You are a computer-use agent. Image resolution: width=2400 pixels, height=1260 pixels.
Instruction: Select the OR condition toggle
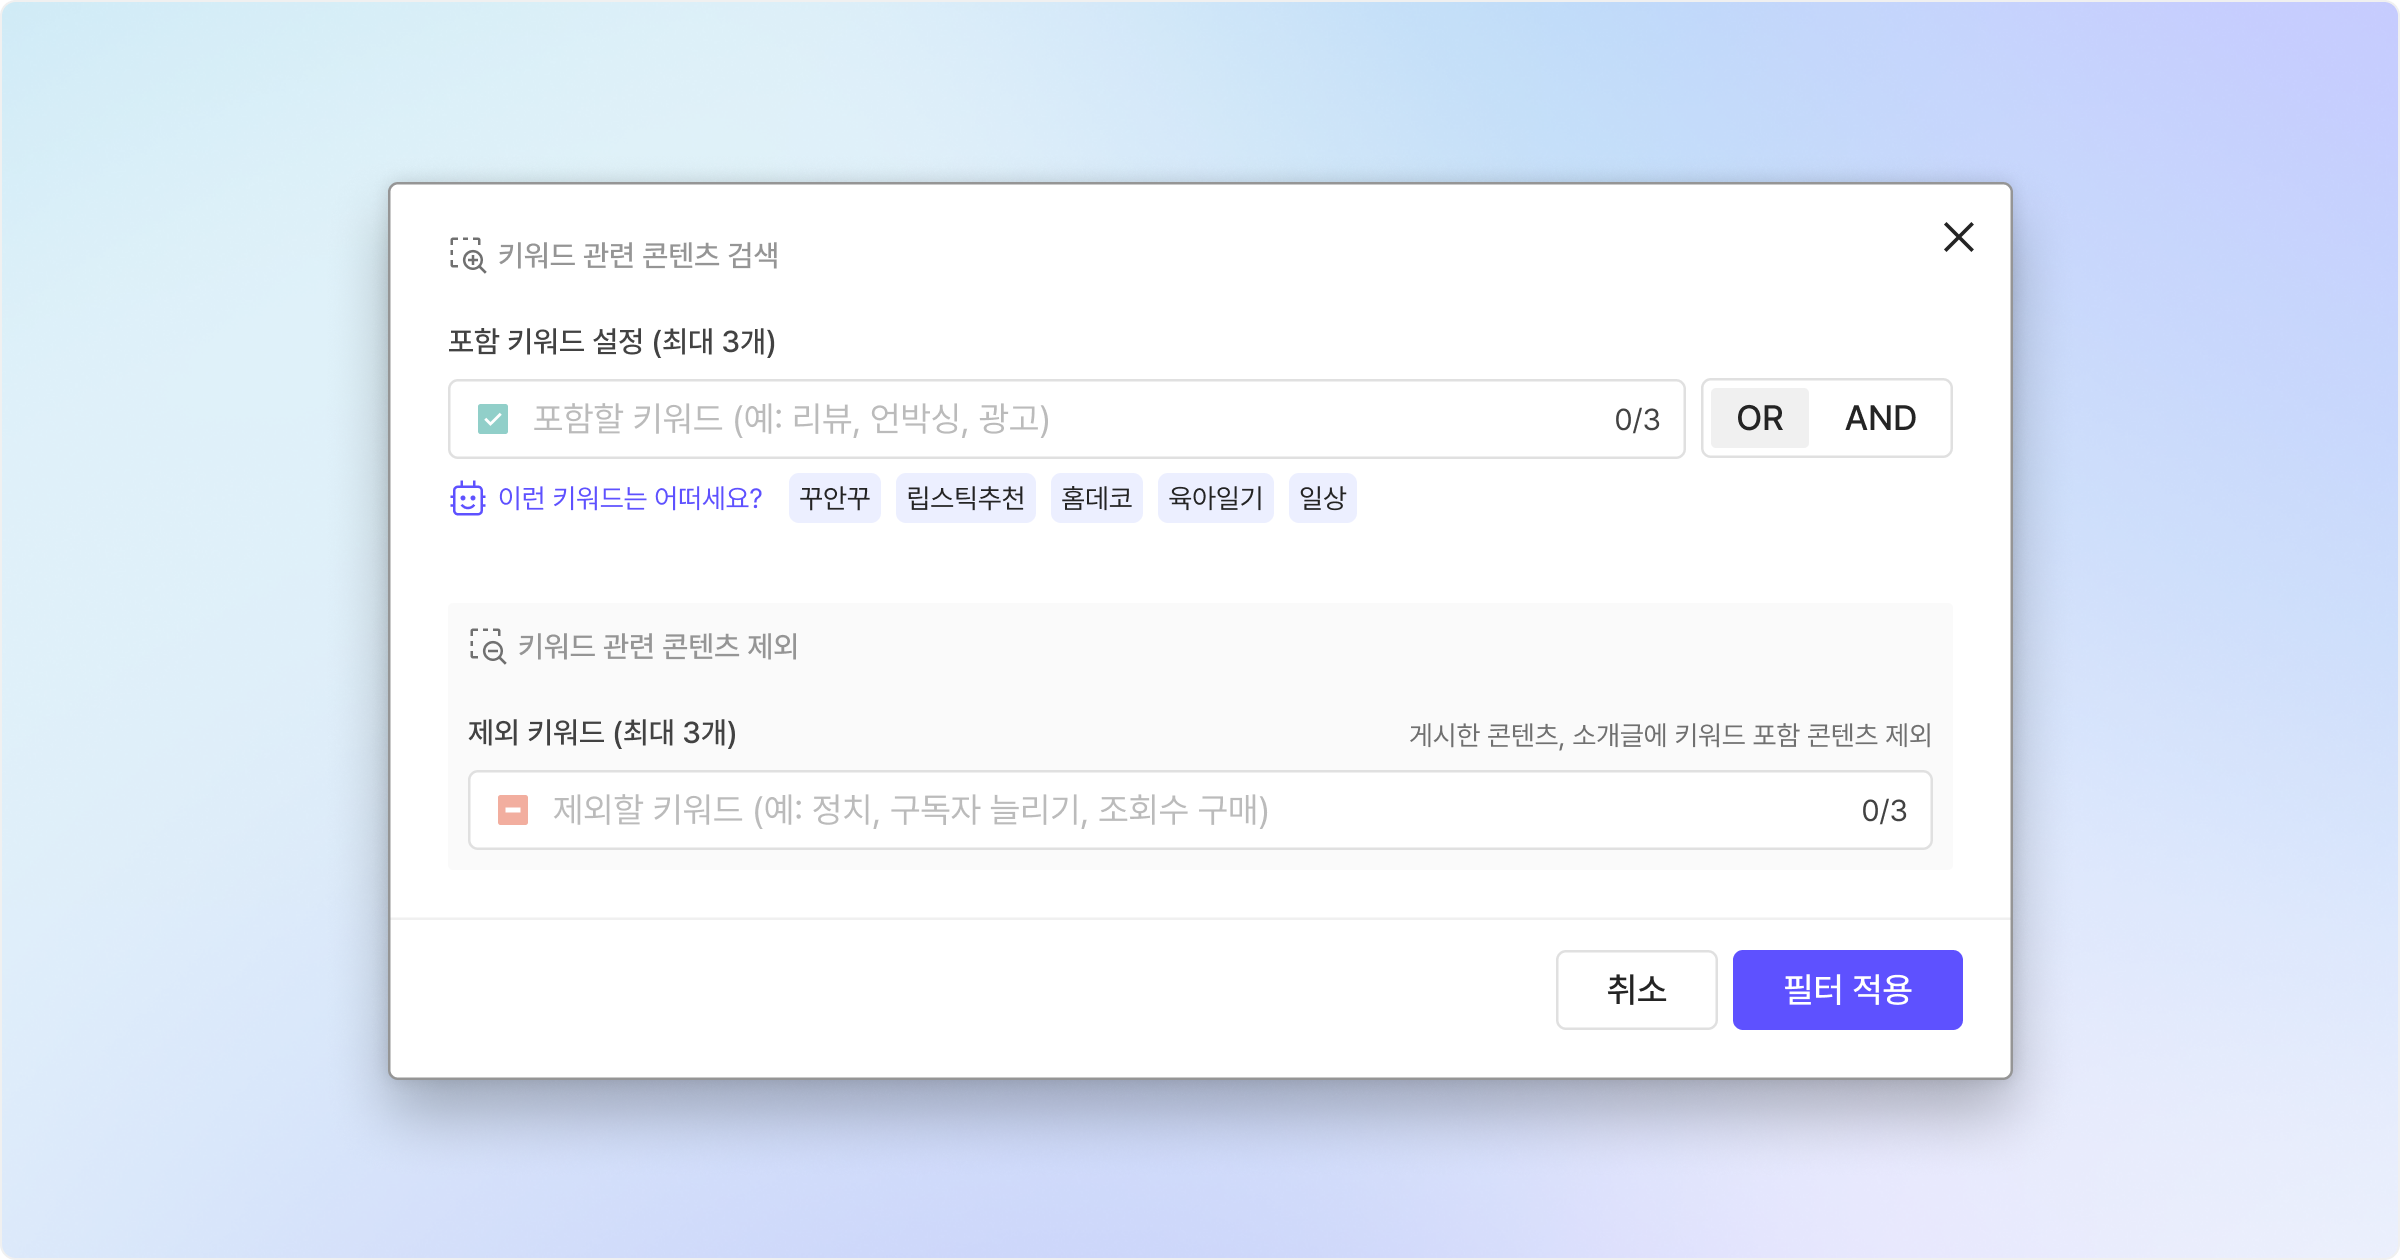(1759, 418)
